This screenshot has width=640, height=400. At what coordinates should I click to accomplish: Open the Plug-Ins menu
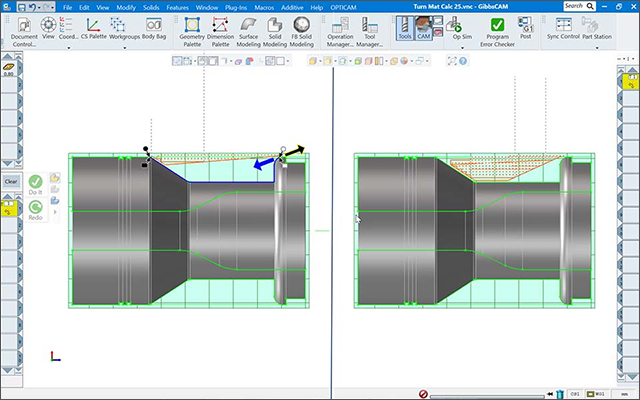[x=237, y=6]
